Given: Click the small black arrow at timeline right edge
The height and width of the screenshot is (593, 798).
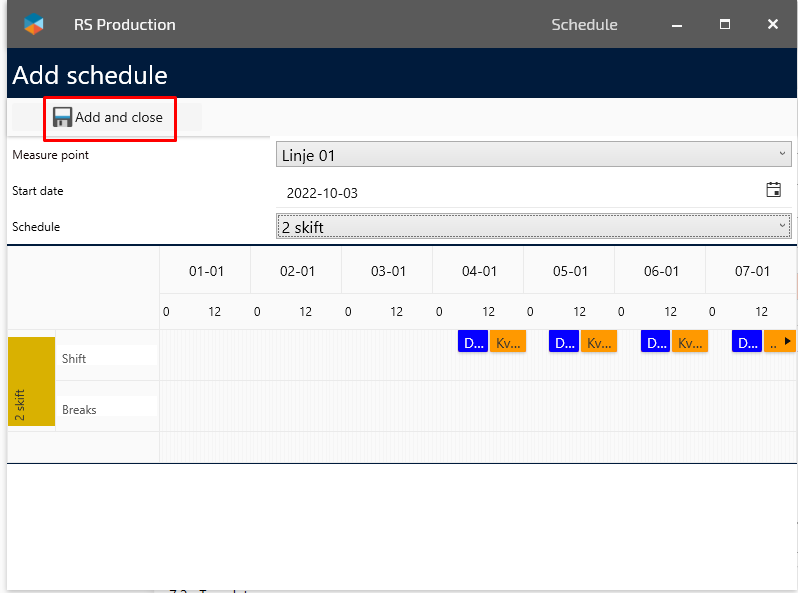Looking at the screenshot, I should 787,342.
